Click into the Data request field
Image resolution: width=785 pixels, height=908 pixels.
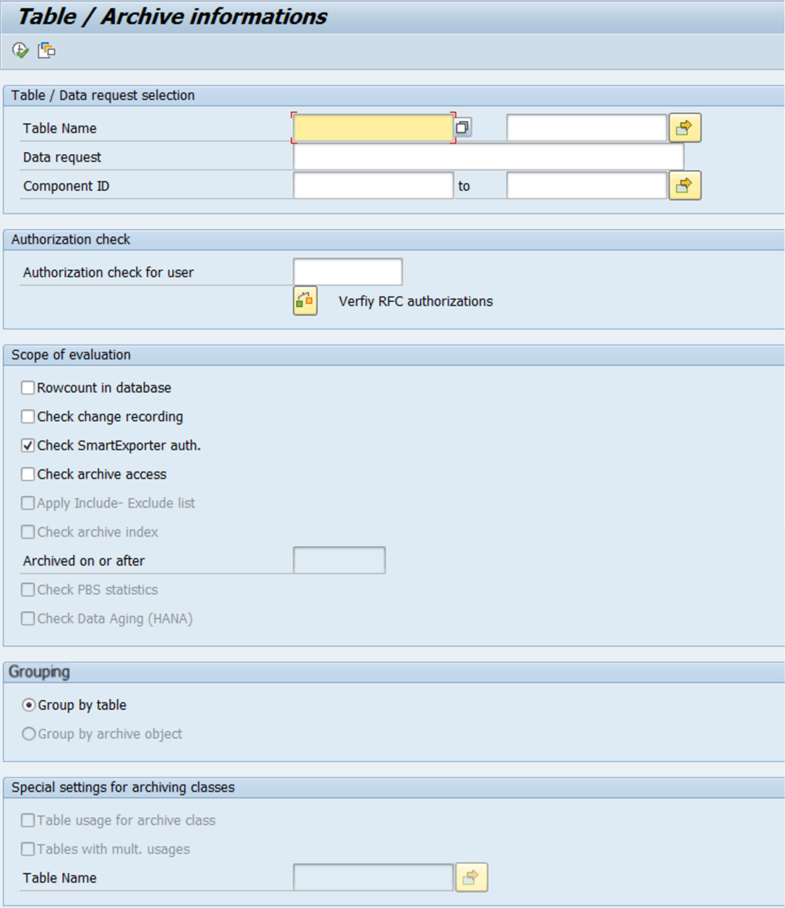coord(488,157)
